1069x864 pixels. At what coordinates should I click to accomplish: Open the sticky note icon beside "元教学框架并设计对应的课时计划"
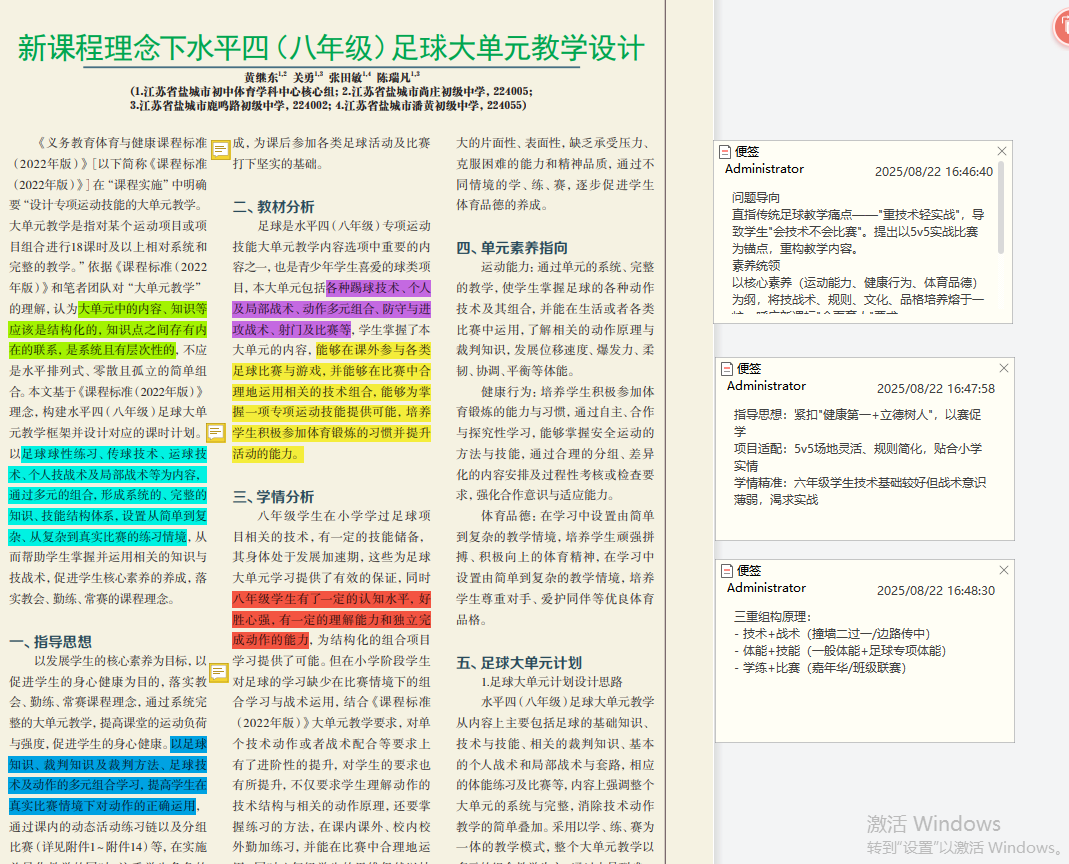tap(215, 432)
